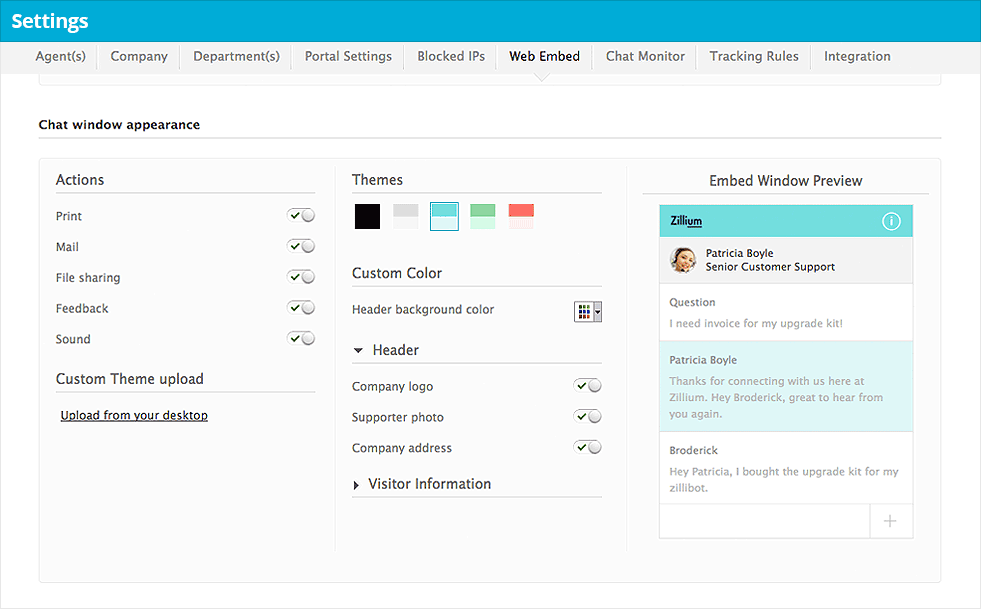This screenshot has width=981, height=609.
Task: Click the Upload from your desktop link
Action: (x=134, y=414)
